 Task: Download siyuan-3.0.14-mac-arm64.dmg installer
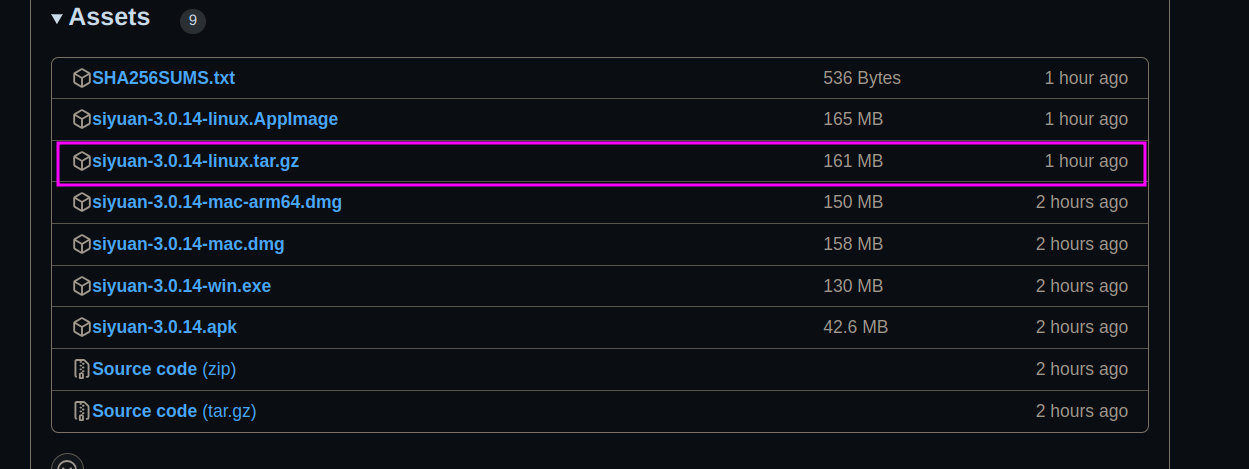click(x=217, y=202)
